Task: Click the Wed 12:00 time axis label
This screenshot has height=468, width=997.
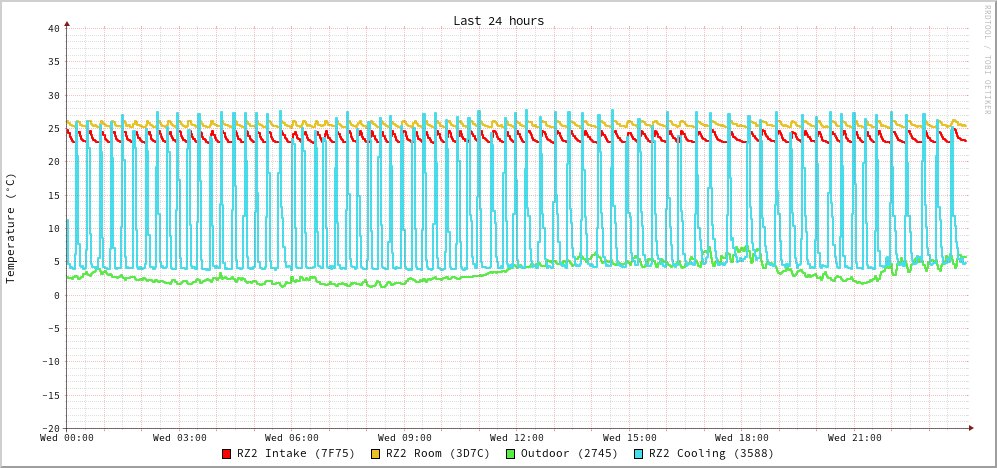Action: (517, 438)
